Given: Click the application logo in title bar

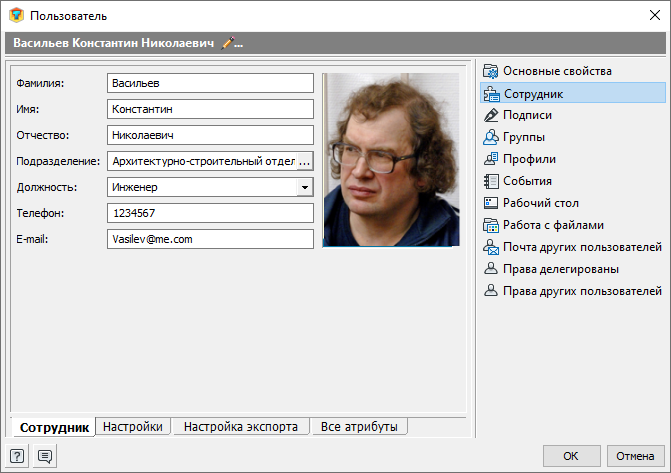Looking at the screenshot, I should click(17, 15).
